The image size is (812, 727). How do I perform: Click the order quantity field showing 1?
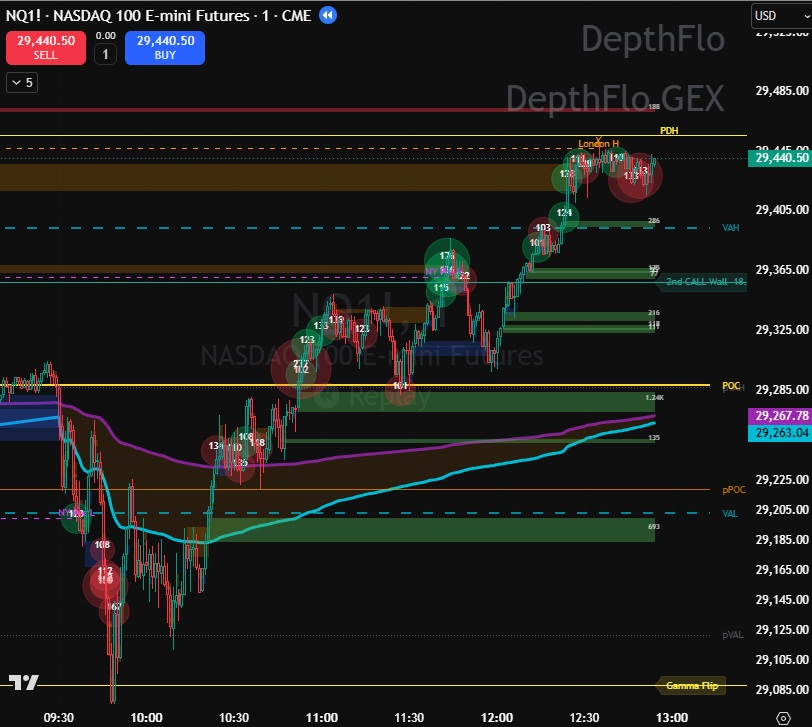point(105,54)
